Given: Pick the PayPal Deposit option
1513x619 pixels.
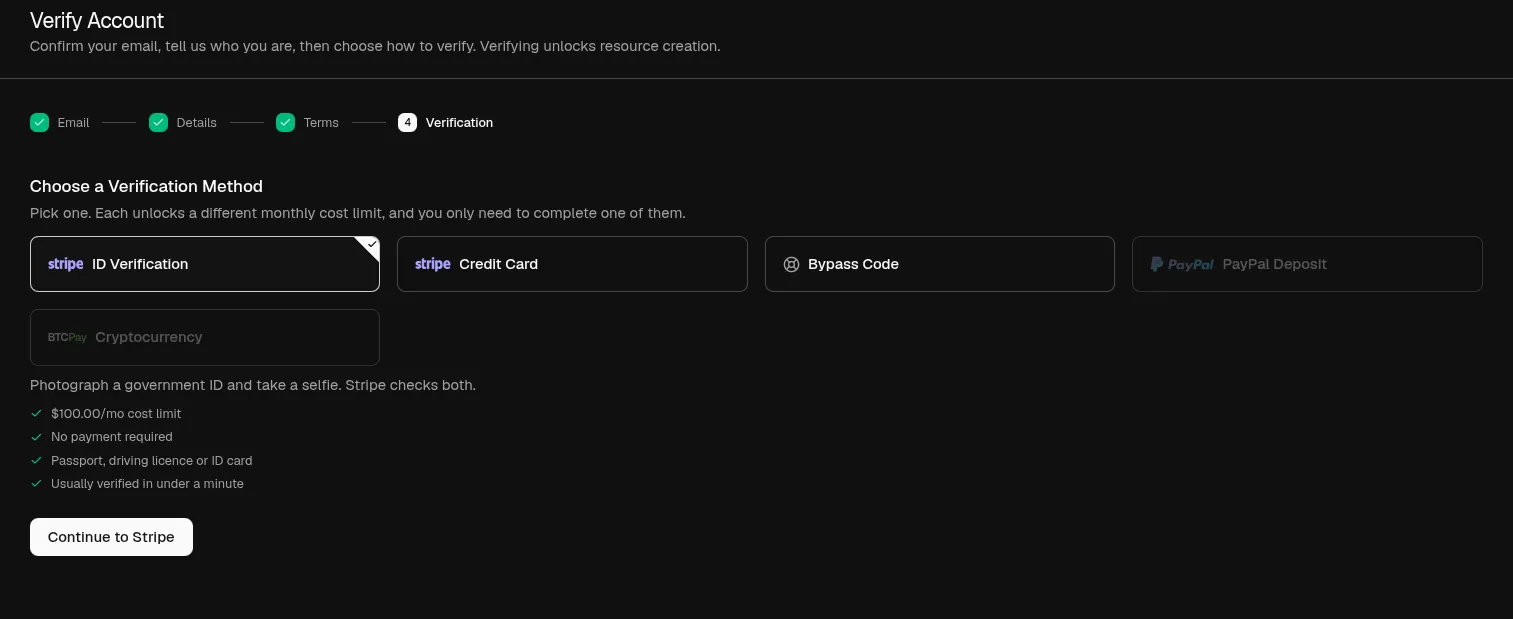Looking at the screenshot, I should pyautogui.click(x=1307, y=264).
